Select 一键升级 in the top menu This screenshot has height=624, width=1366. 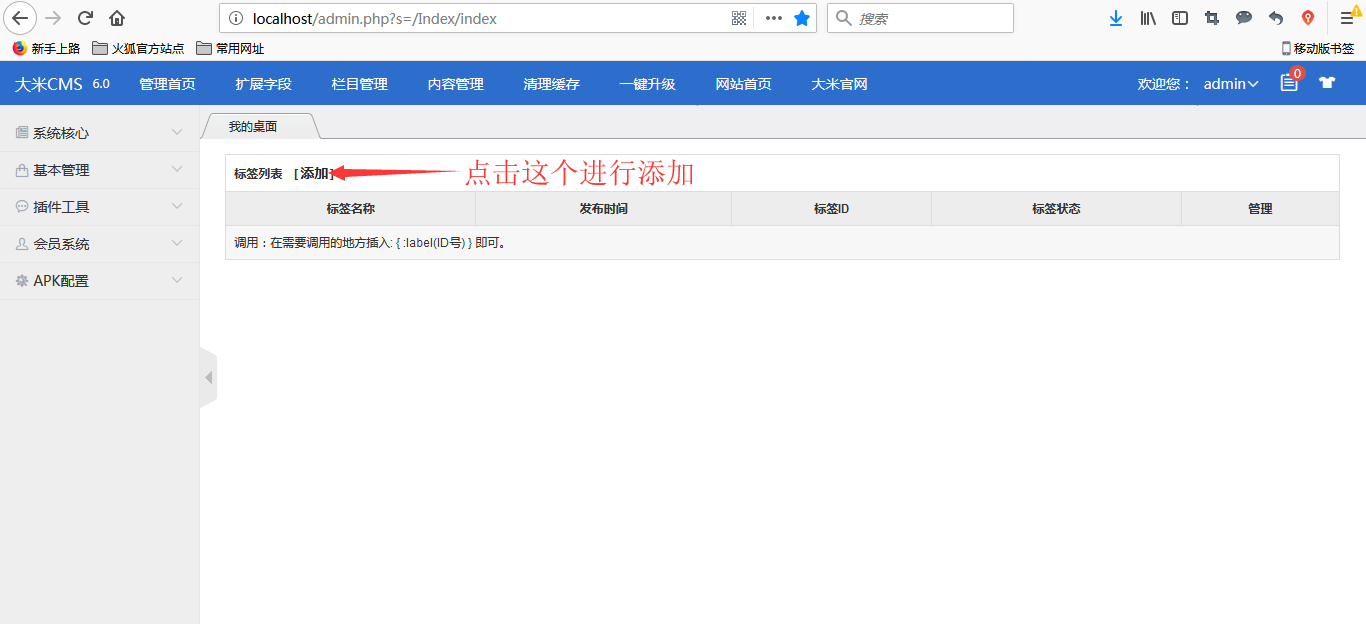point(647,84)
